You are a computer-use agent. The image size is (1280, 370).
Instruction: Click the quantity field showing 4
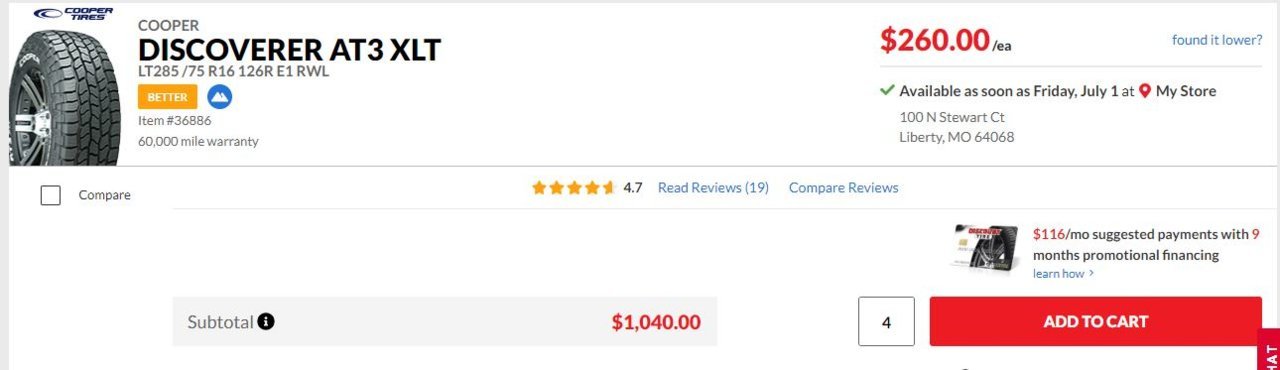click(x=886, y=322)
